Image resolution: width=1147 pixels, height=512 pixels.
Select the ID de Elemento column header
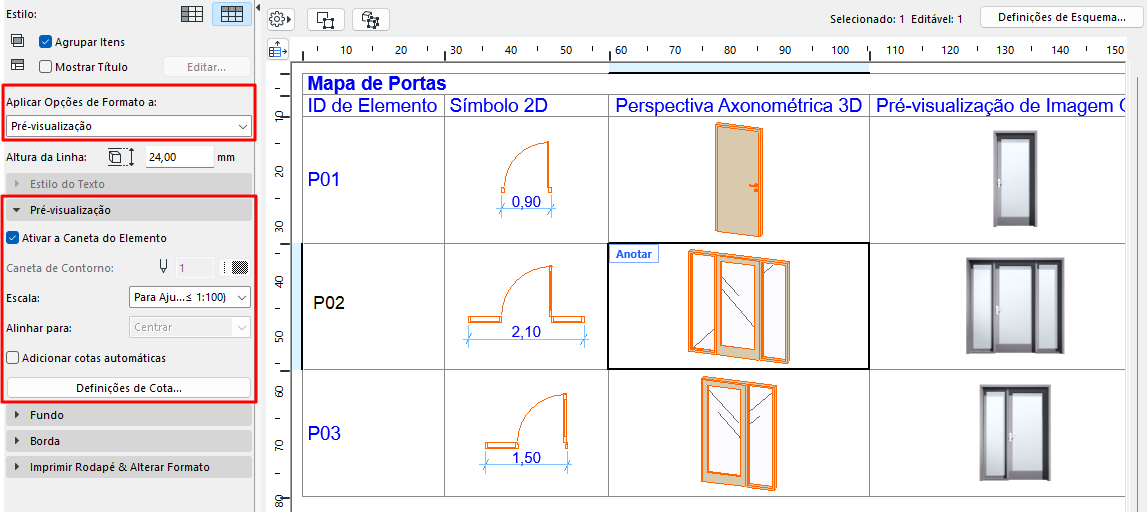pos(373,106)
